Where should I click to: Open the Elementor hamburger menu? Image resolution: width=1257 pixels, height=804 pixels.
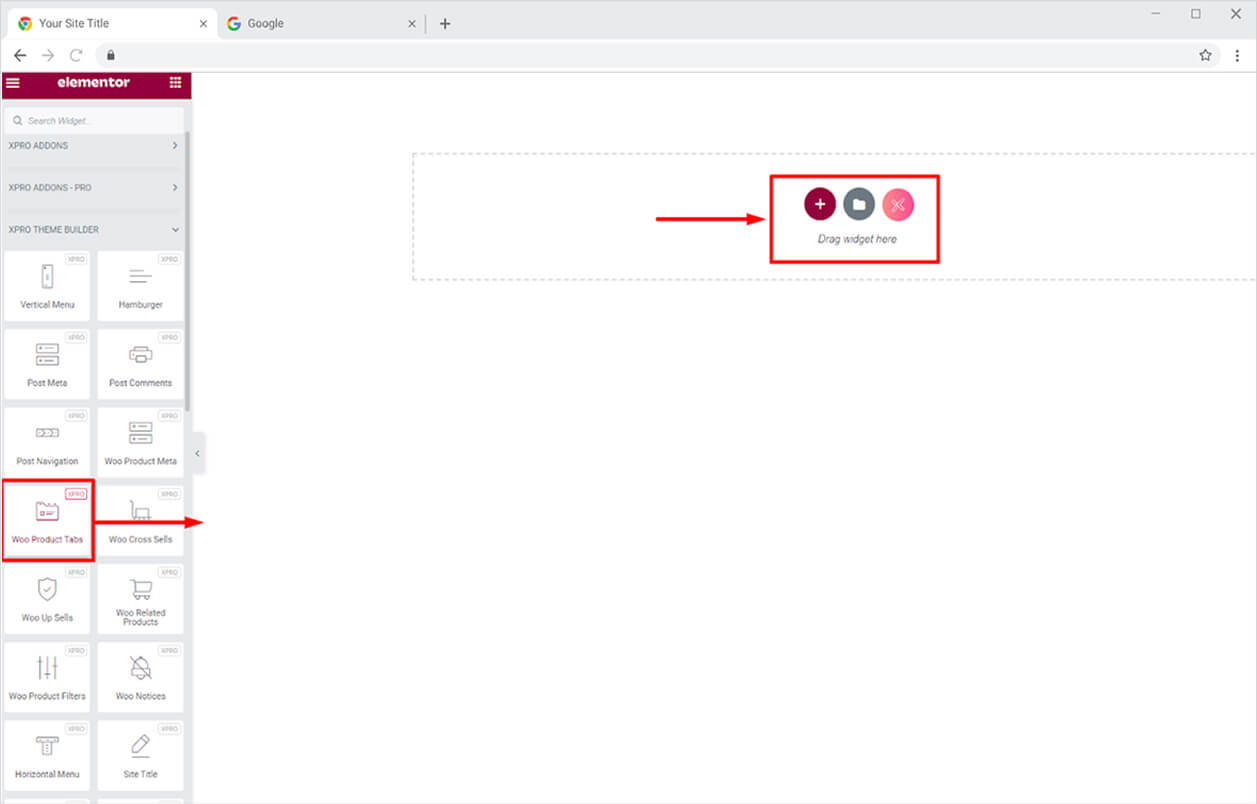(x=13, y=83)
